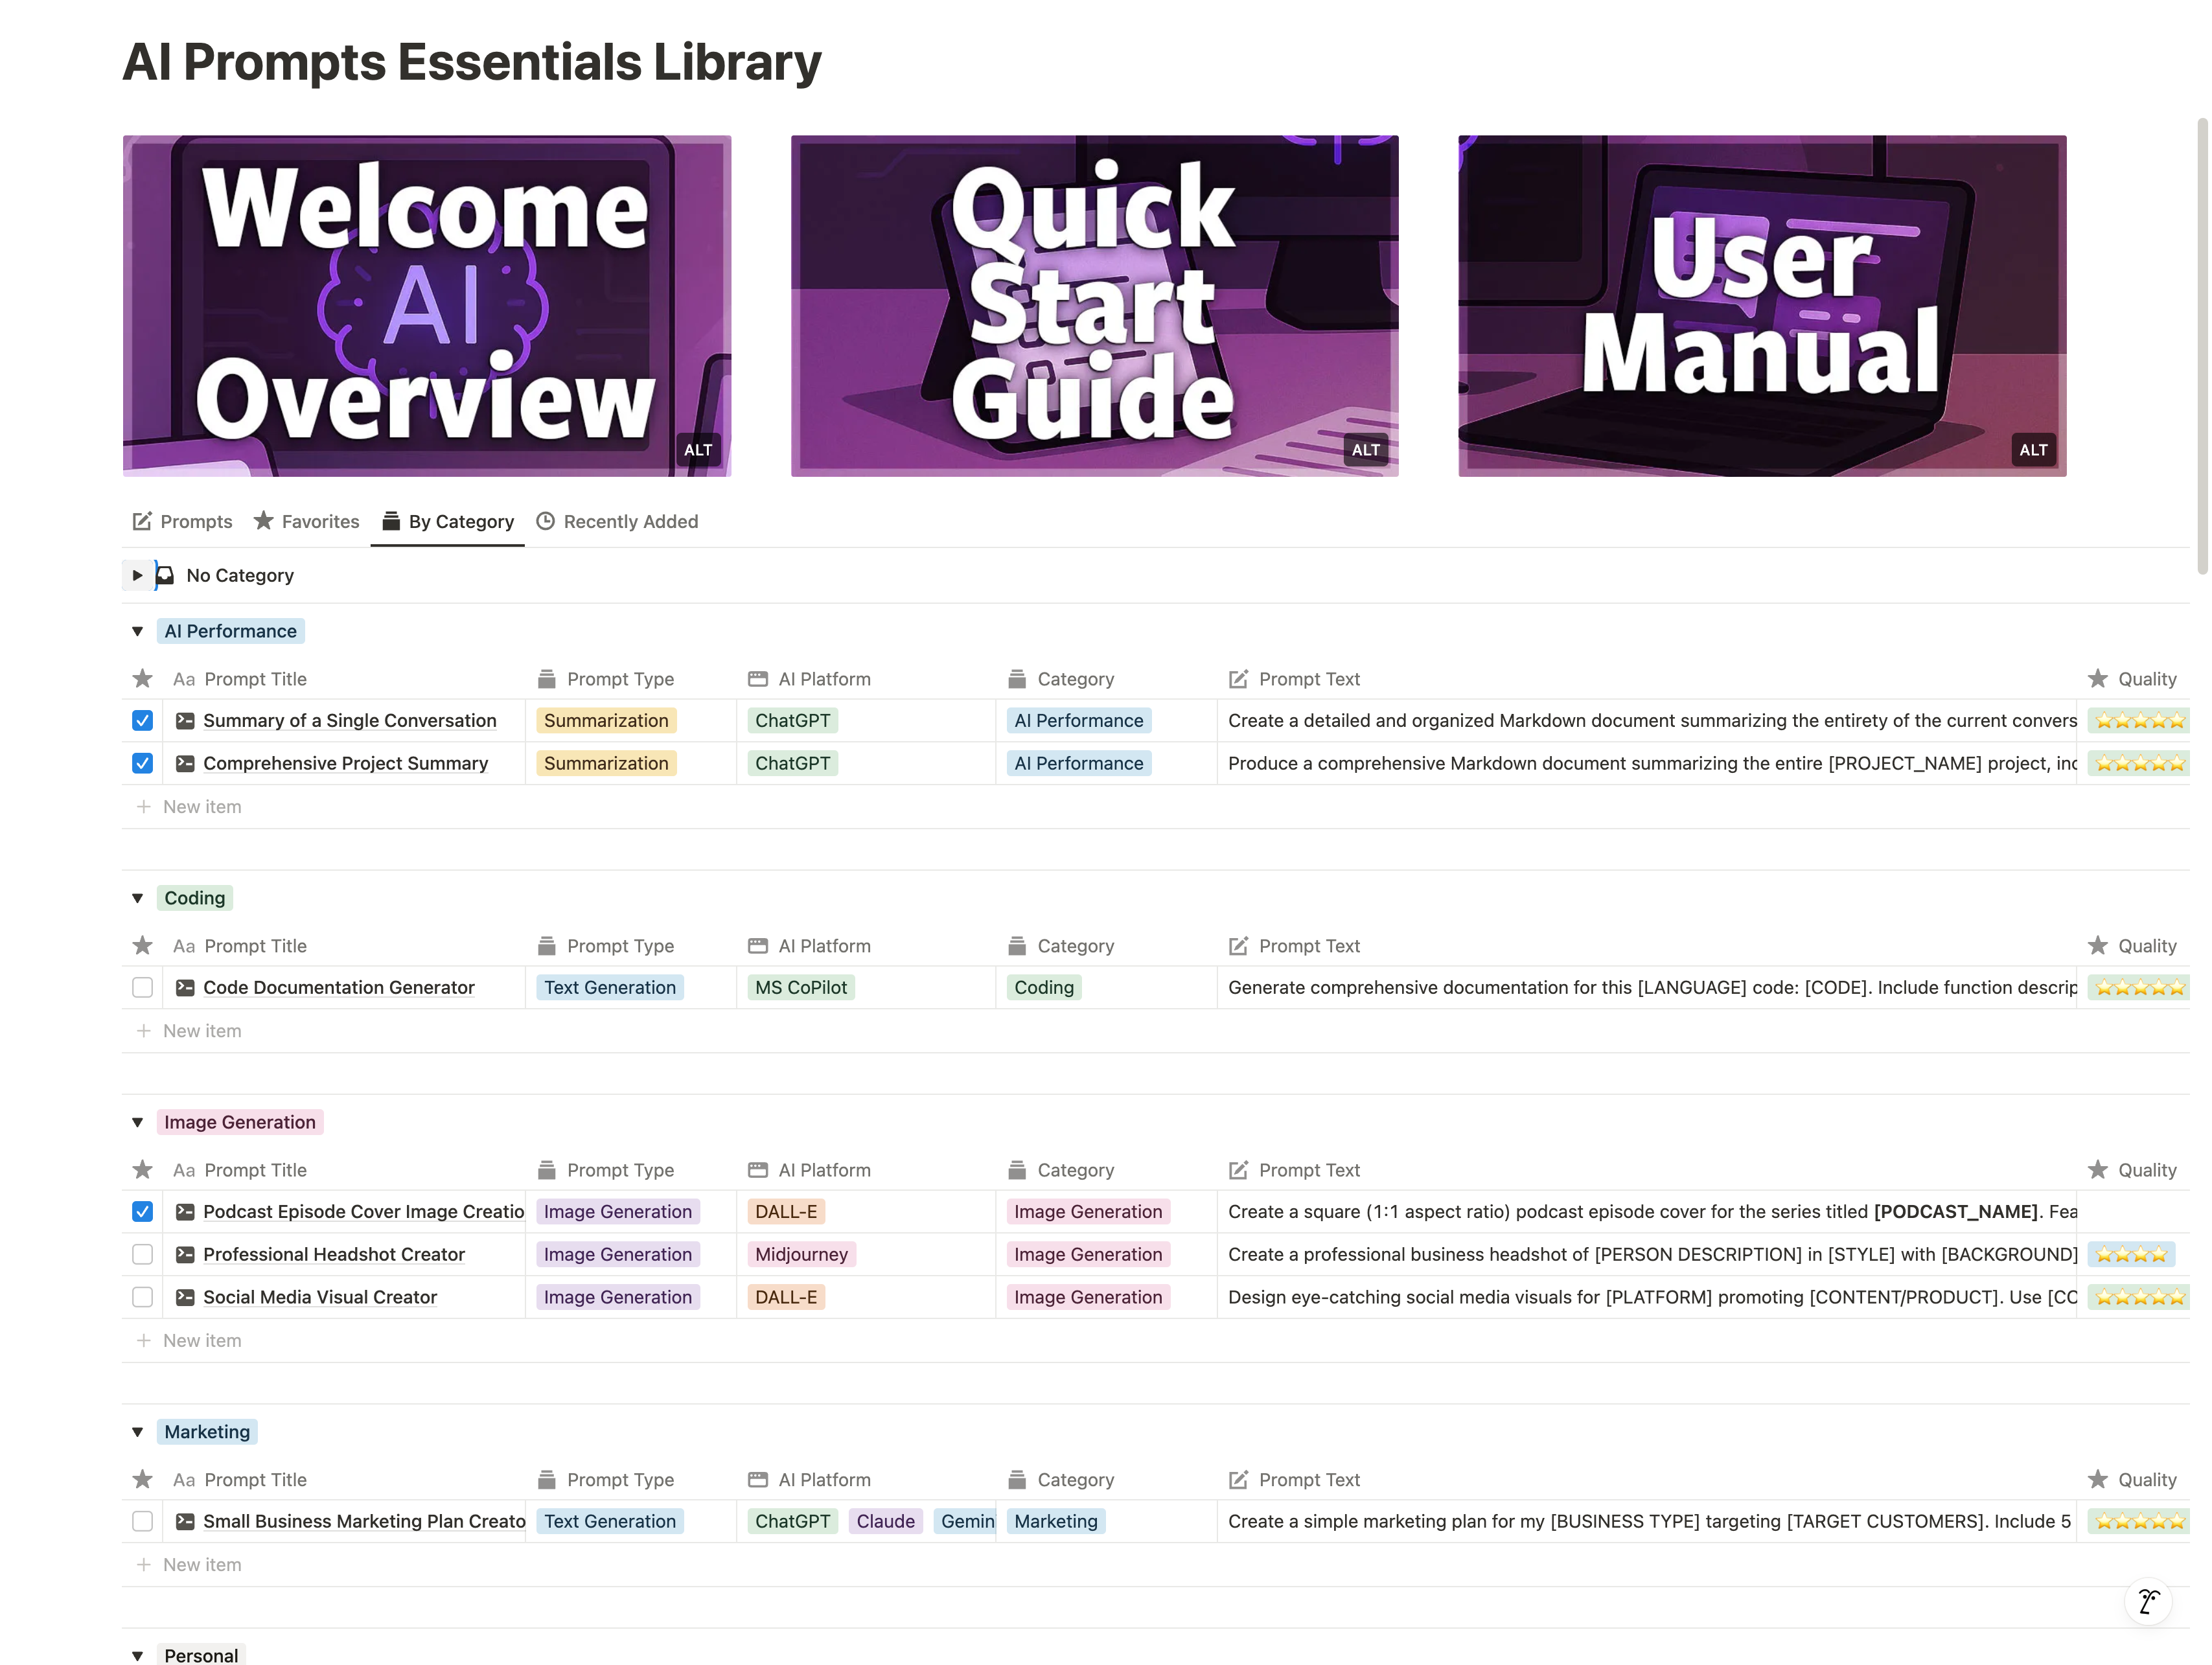Open Summary of a Single Conversation page
Screen dimensions: 2212x1665
click(350, 720)
